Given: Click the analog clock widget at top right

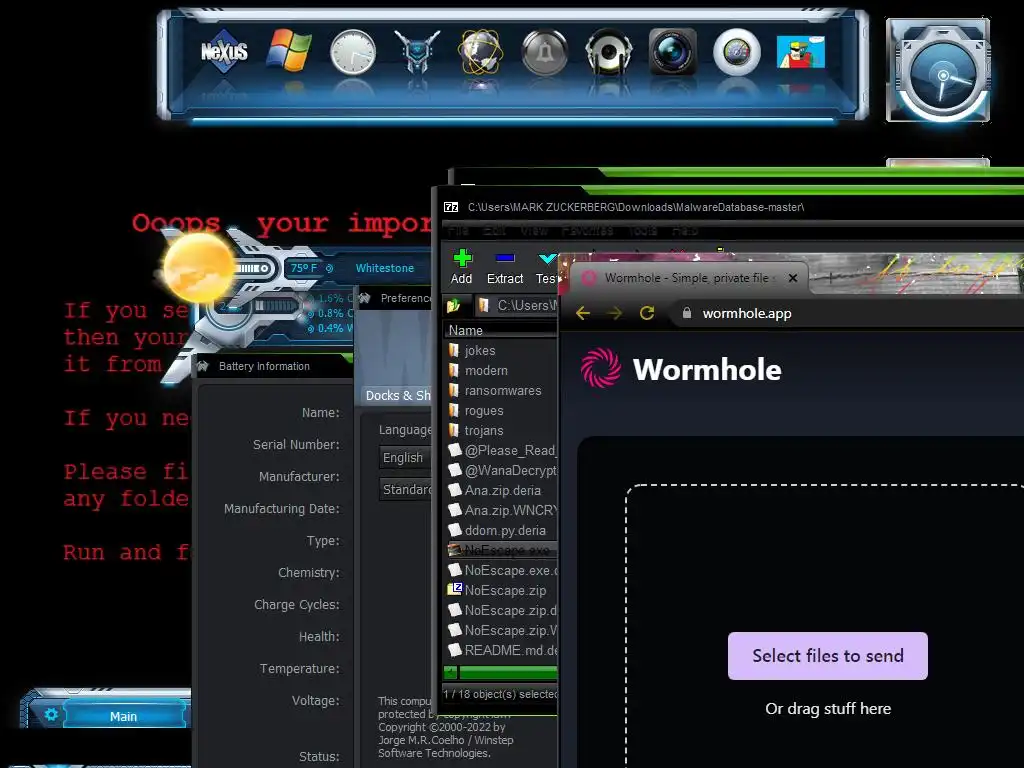Looking at the screenshot, I should [938, 71].
